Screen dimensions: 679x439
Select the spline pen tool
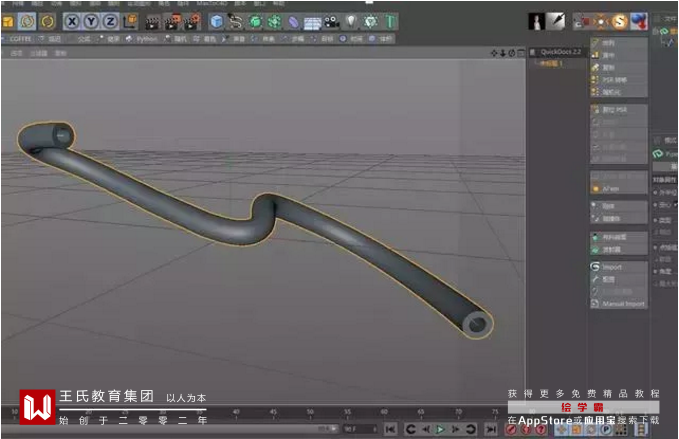(235, 22)
